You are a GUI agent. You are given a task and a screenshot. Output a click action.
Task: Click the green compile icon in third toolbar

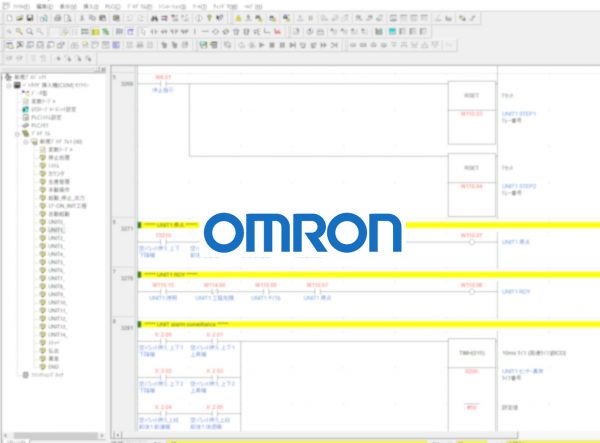pyautogui.click(x=204, y=45)
